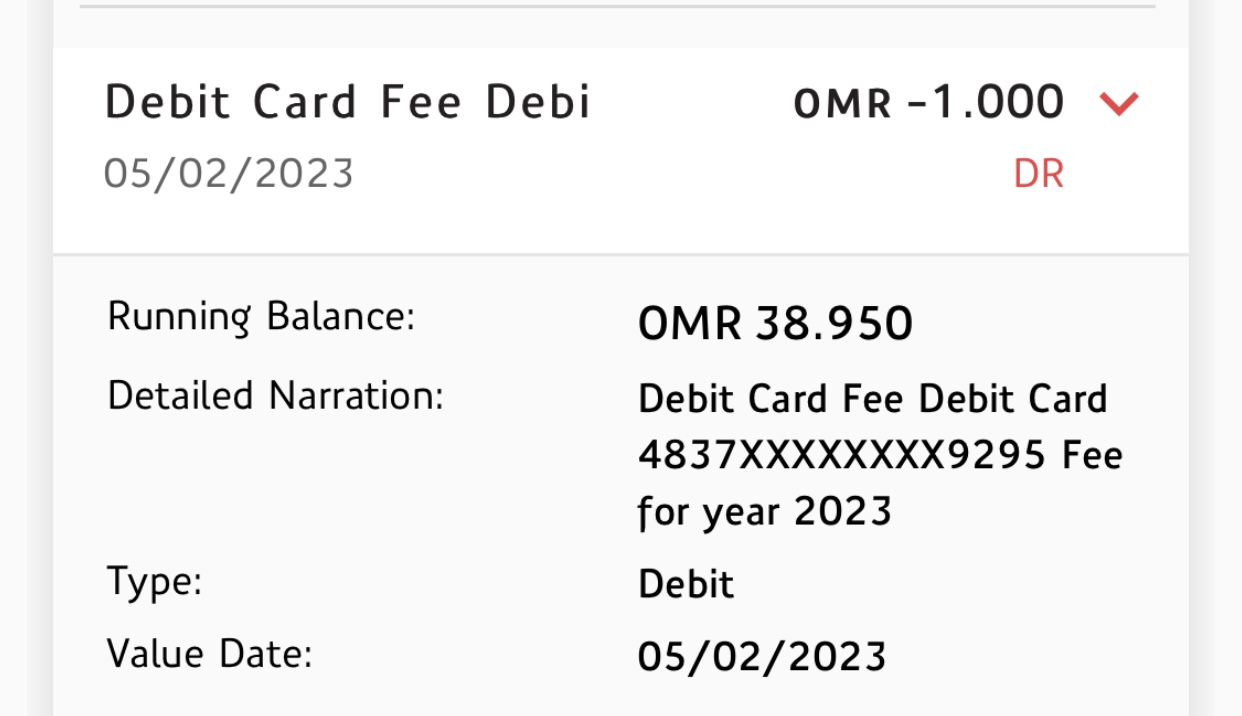
Task: Tap the "Debit Card Fee Debit Card" narration line
Action: click(872, 399)
